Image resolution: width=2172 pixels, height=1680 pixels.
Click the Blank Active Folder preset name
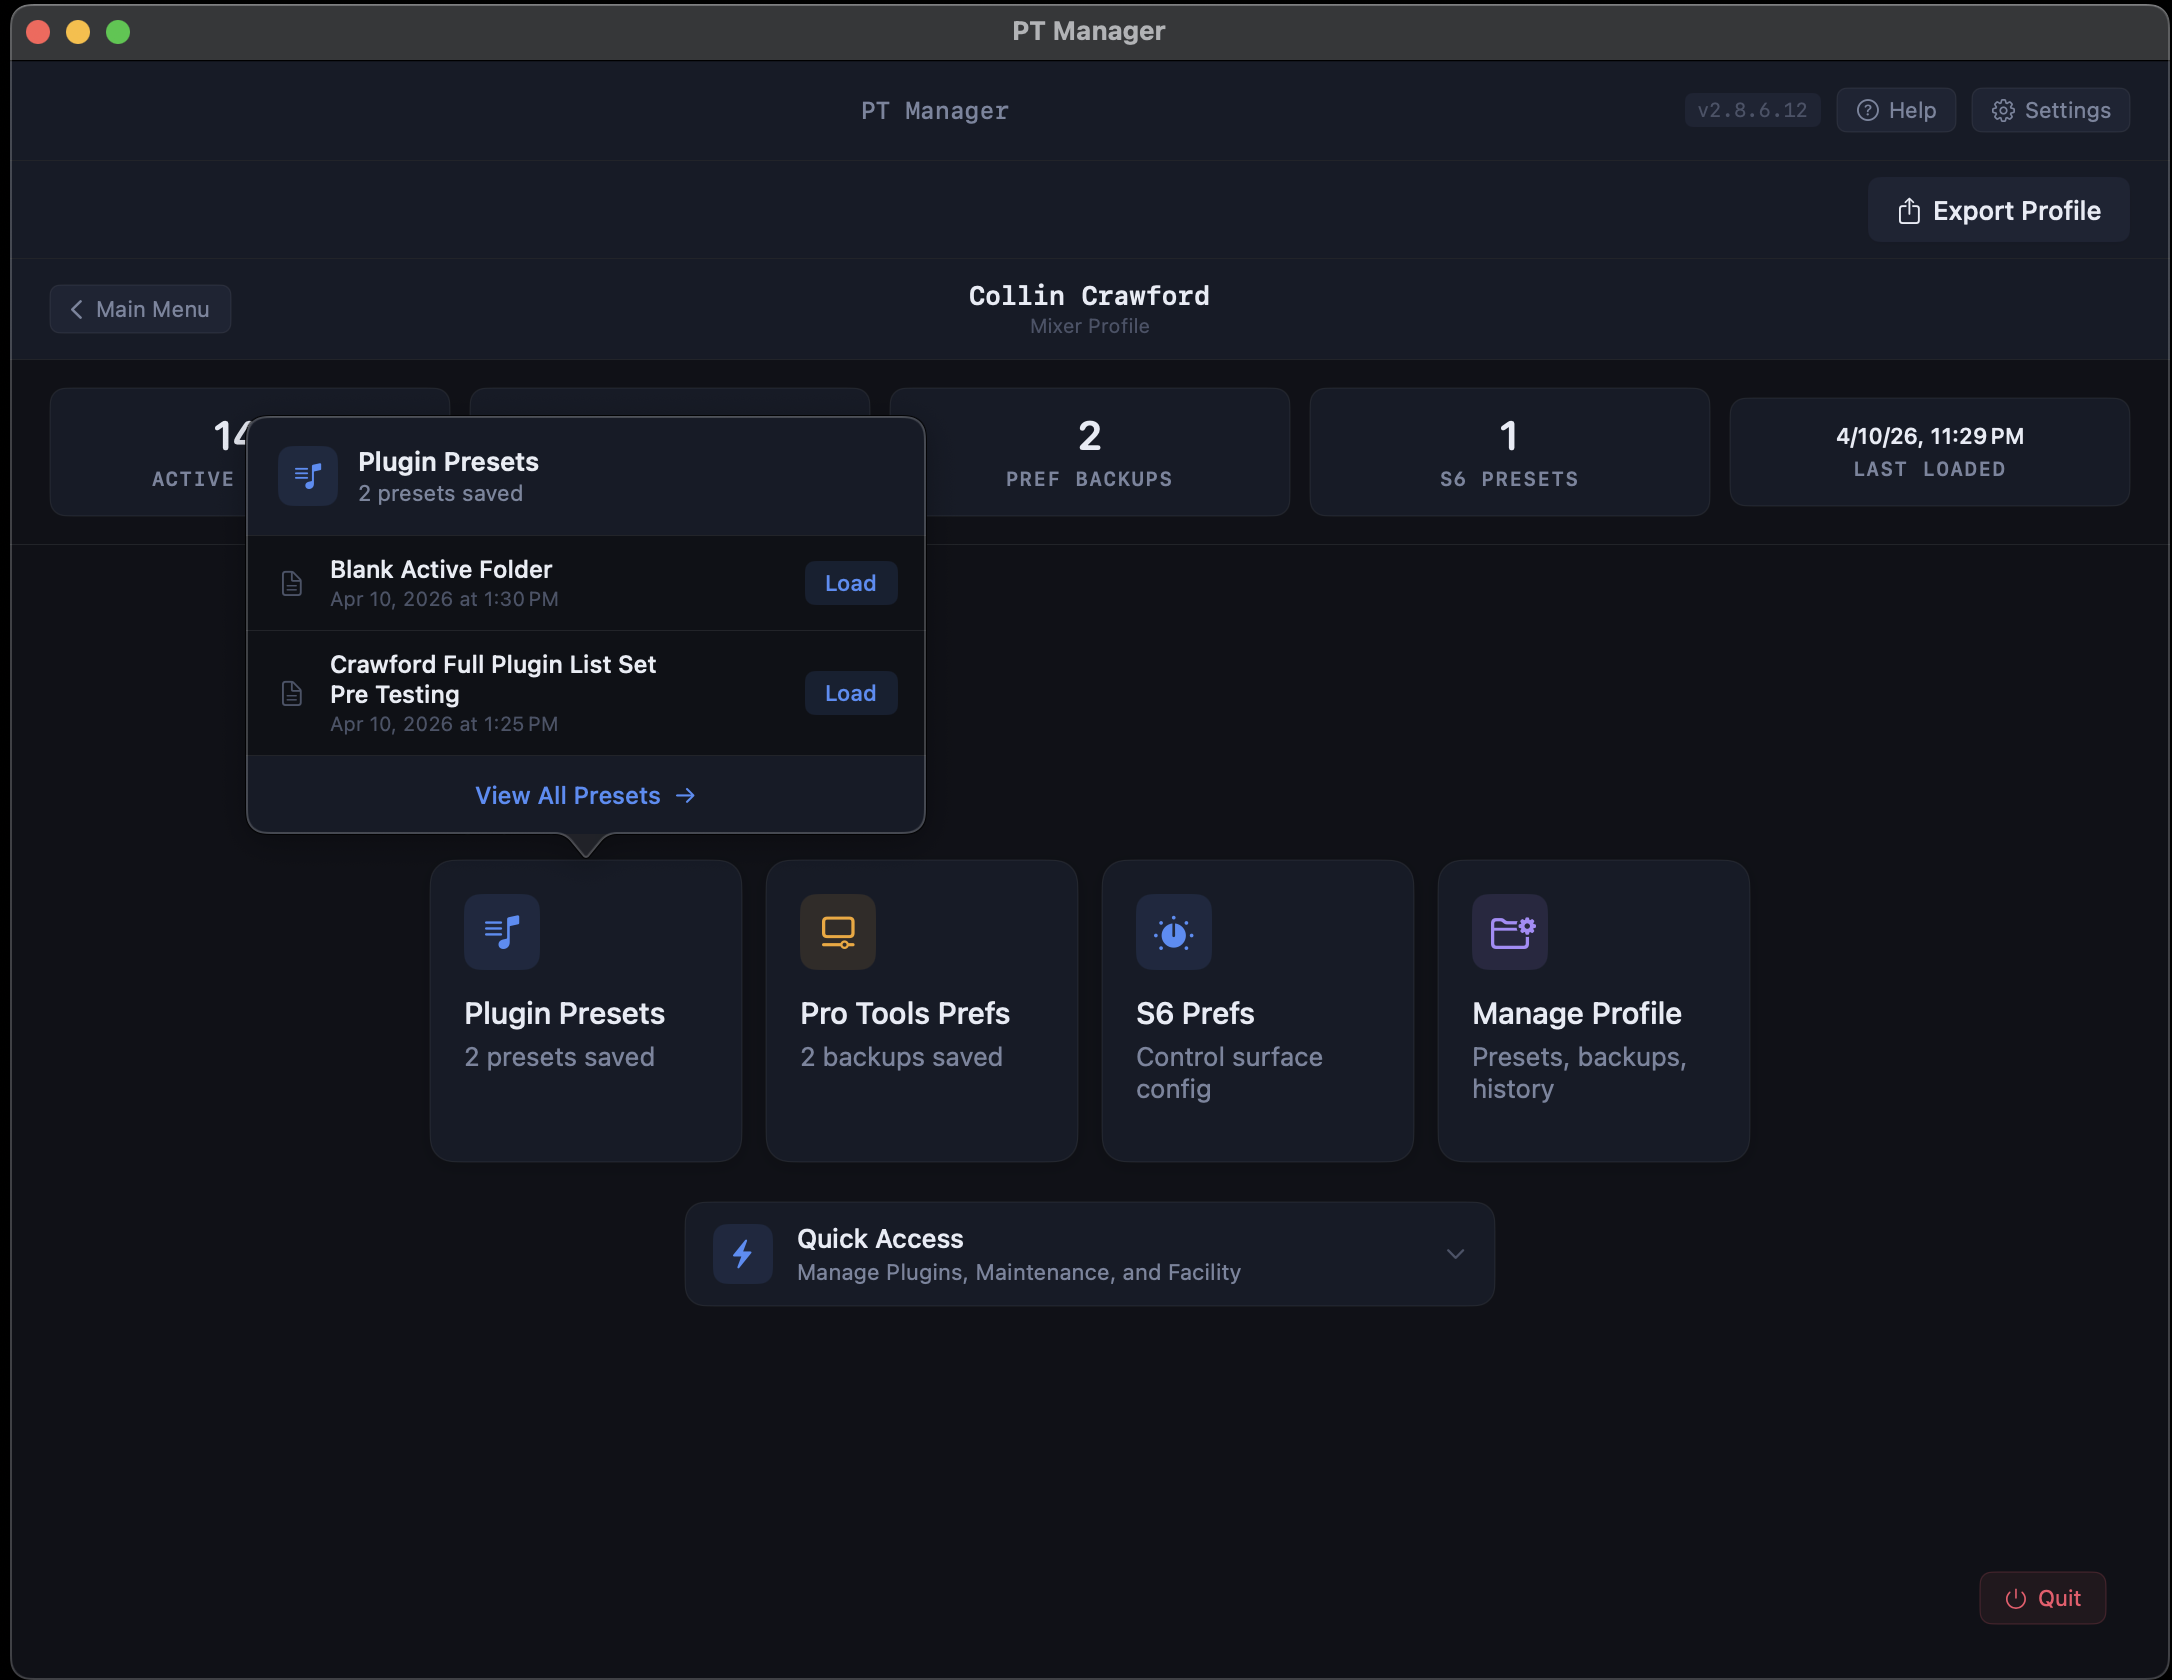tap(441, 570)
